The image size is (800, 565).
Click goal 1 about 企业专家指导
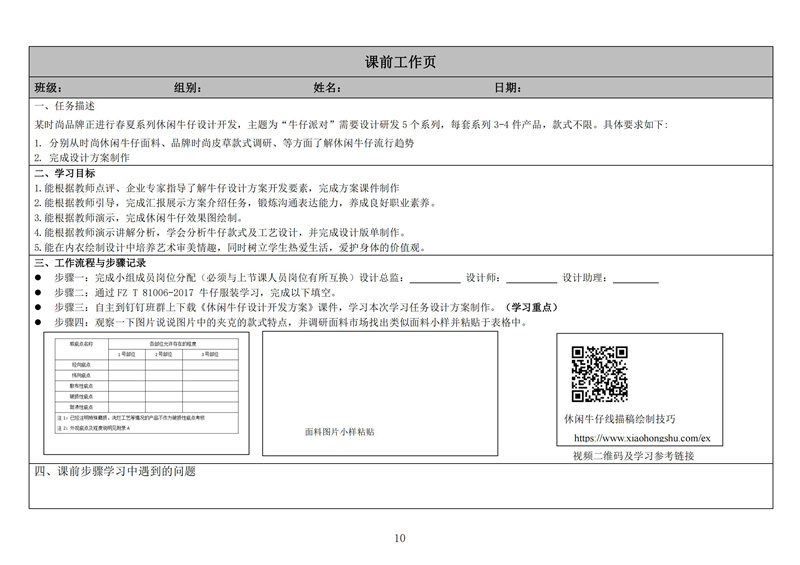pyautogui.click(x=217, y=188)
